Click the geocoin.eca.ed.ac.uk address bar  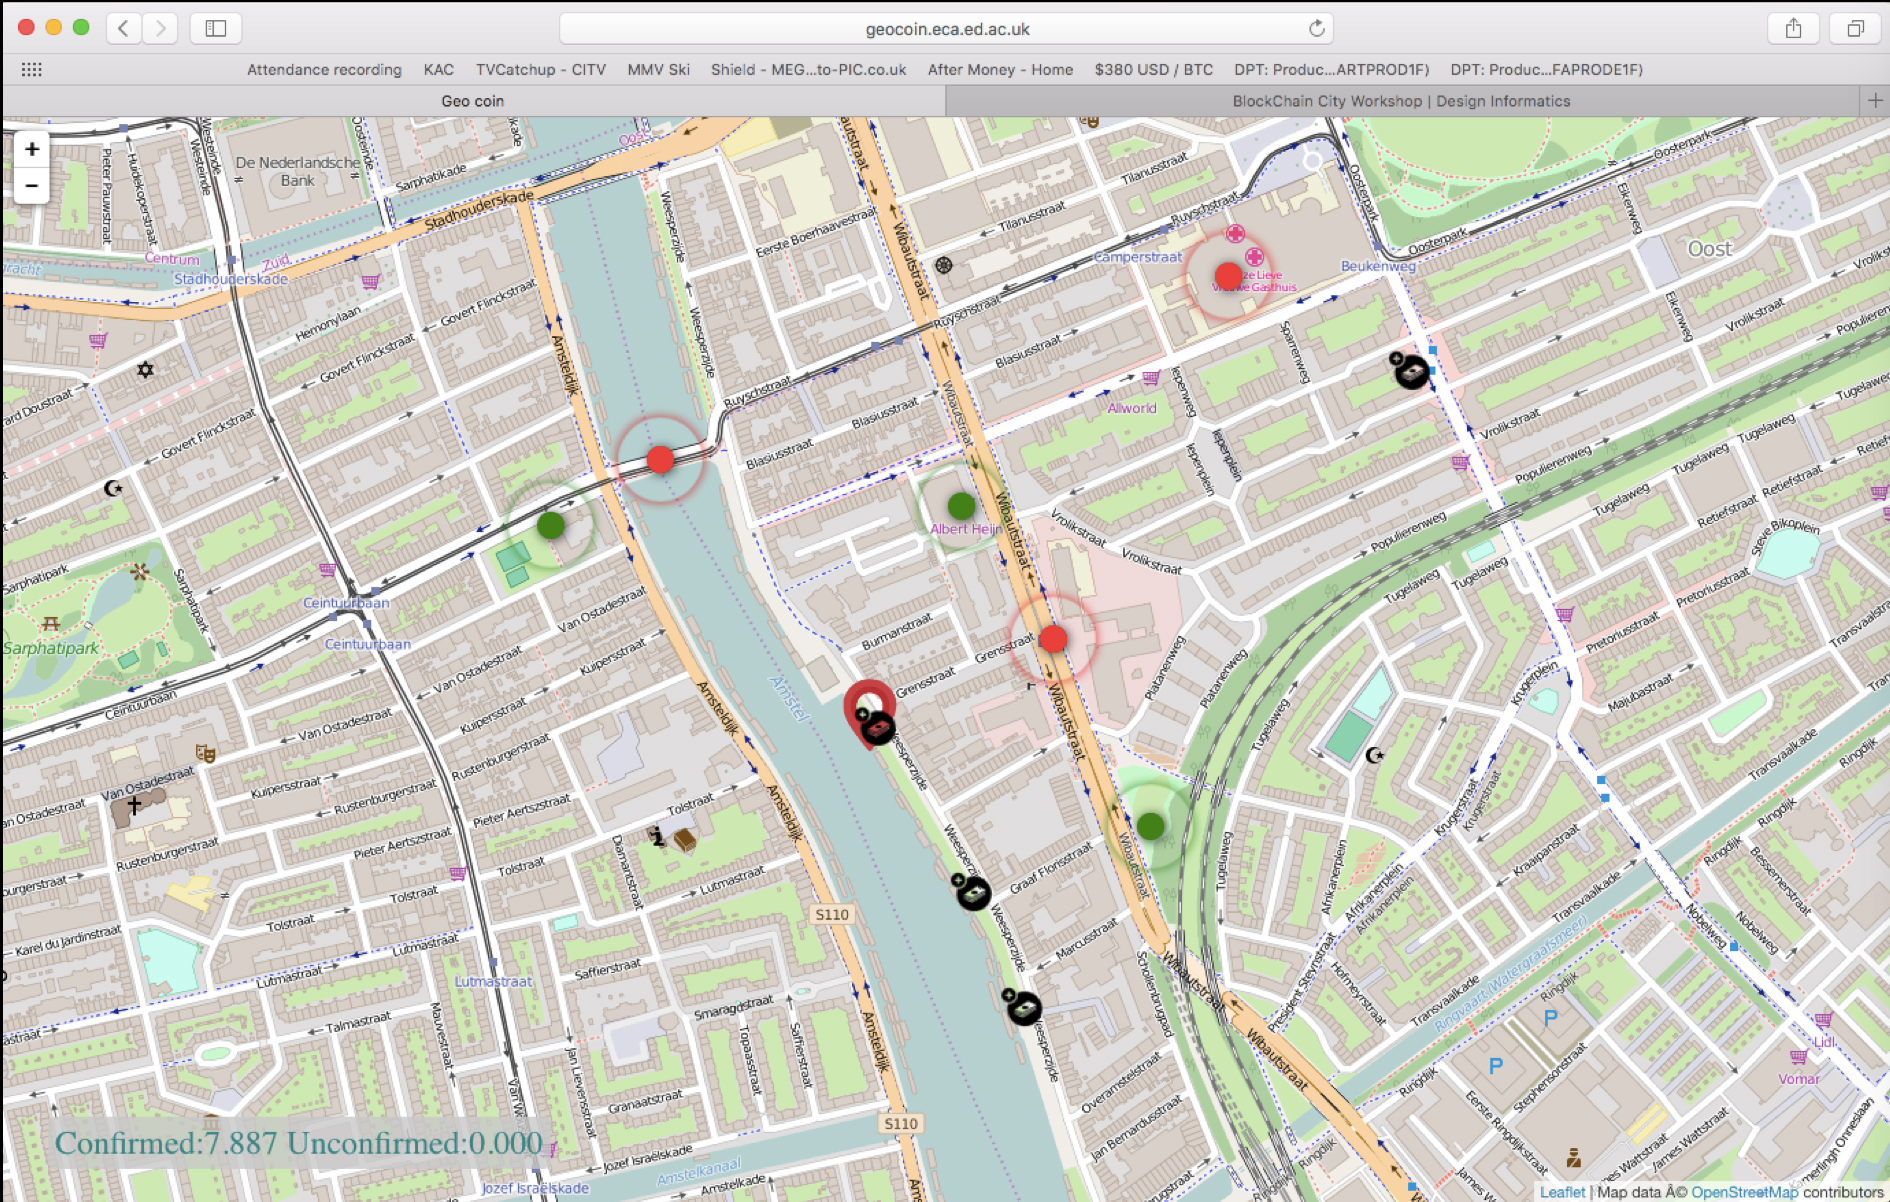coord(946,29)
